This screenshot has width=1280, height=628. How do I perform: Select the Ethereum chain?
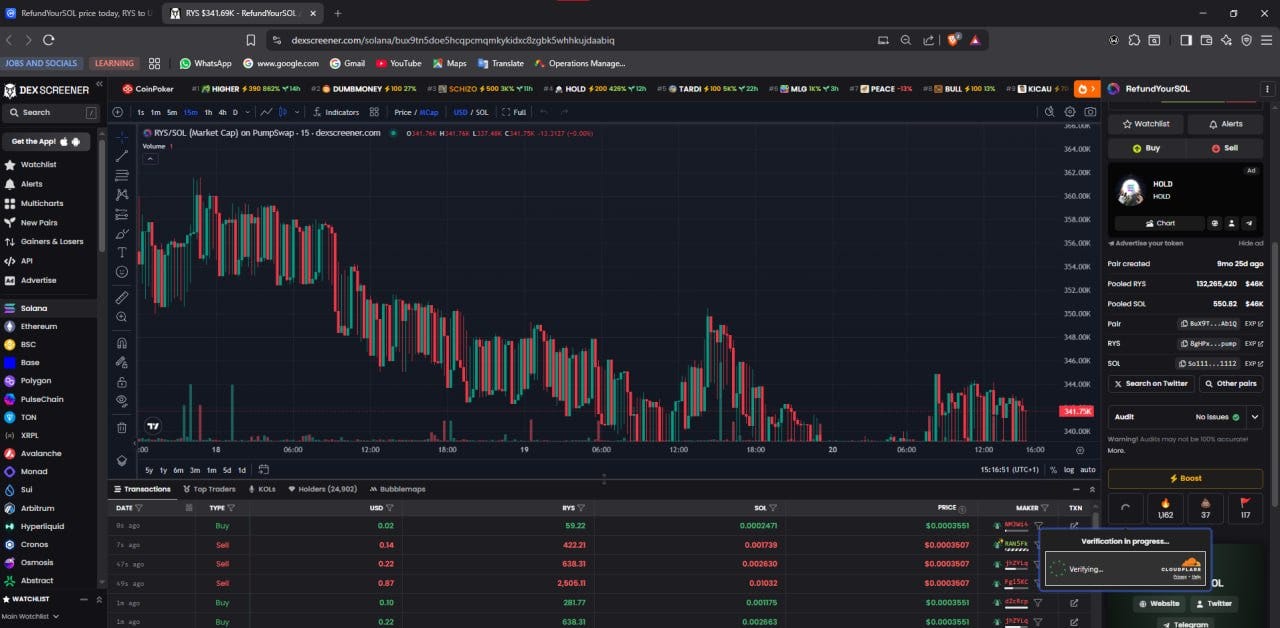click(x=39, y=326)
